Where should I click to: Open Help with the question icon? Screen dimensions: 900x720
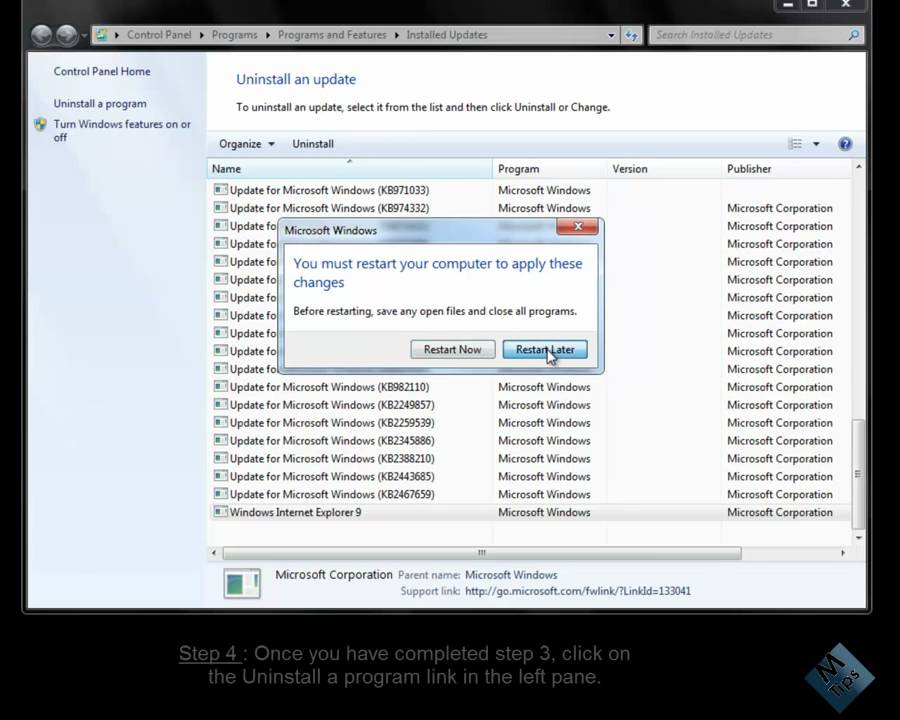point(845,144)
